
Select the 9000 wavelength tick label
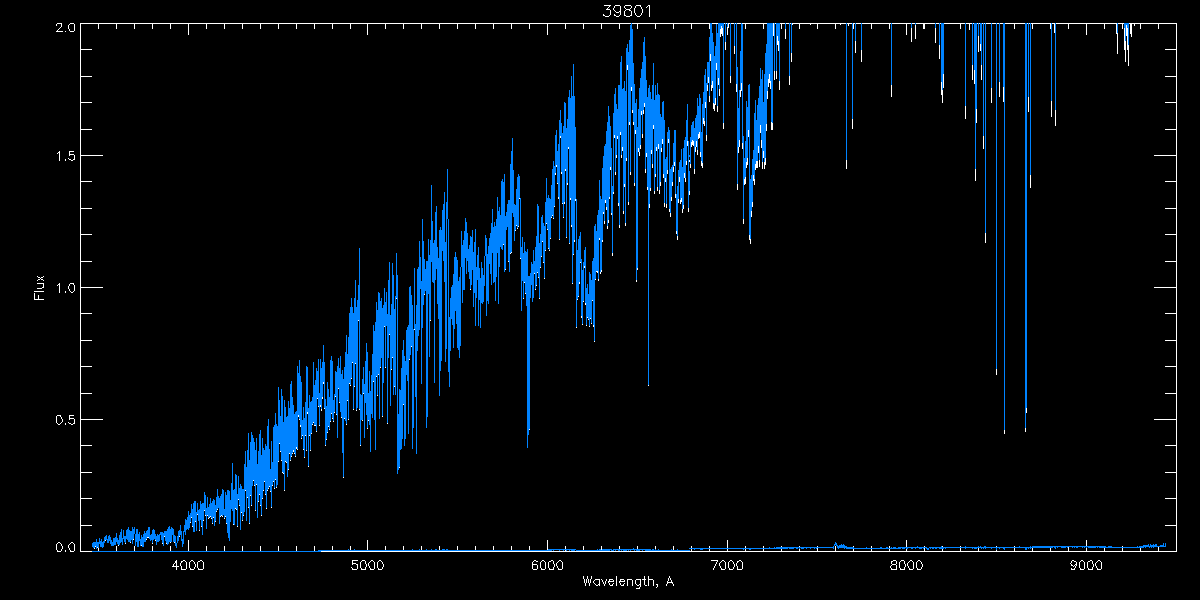point(1086,565)
